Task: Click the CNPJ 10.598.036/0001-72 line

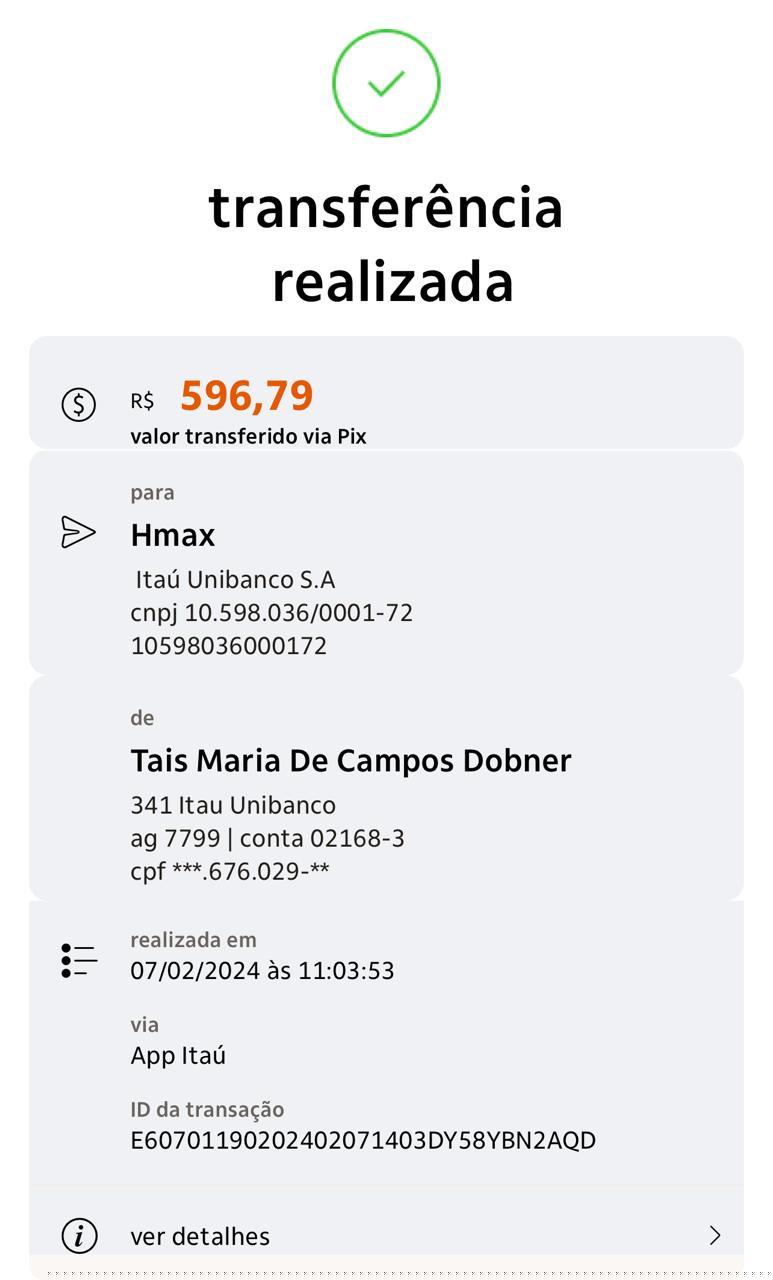Action: (271, 612)
